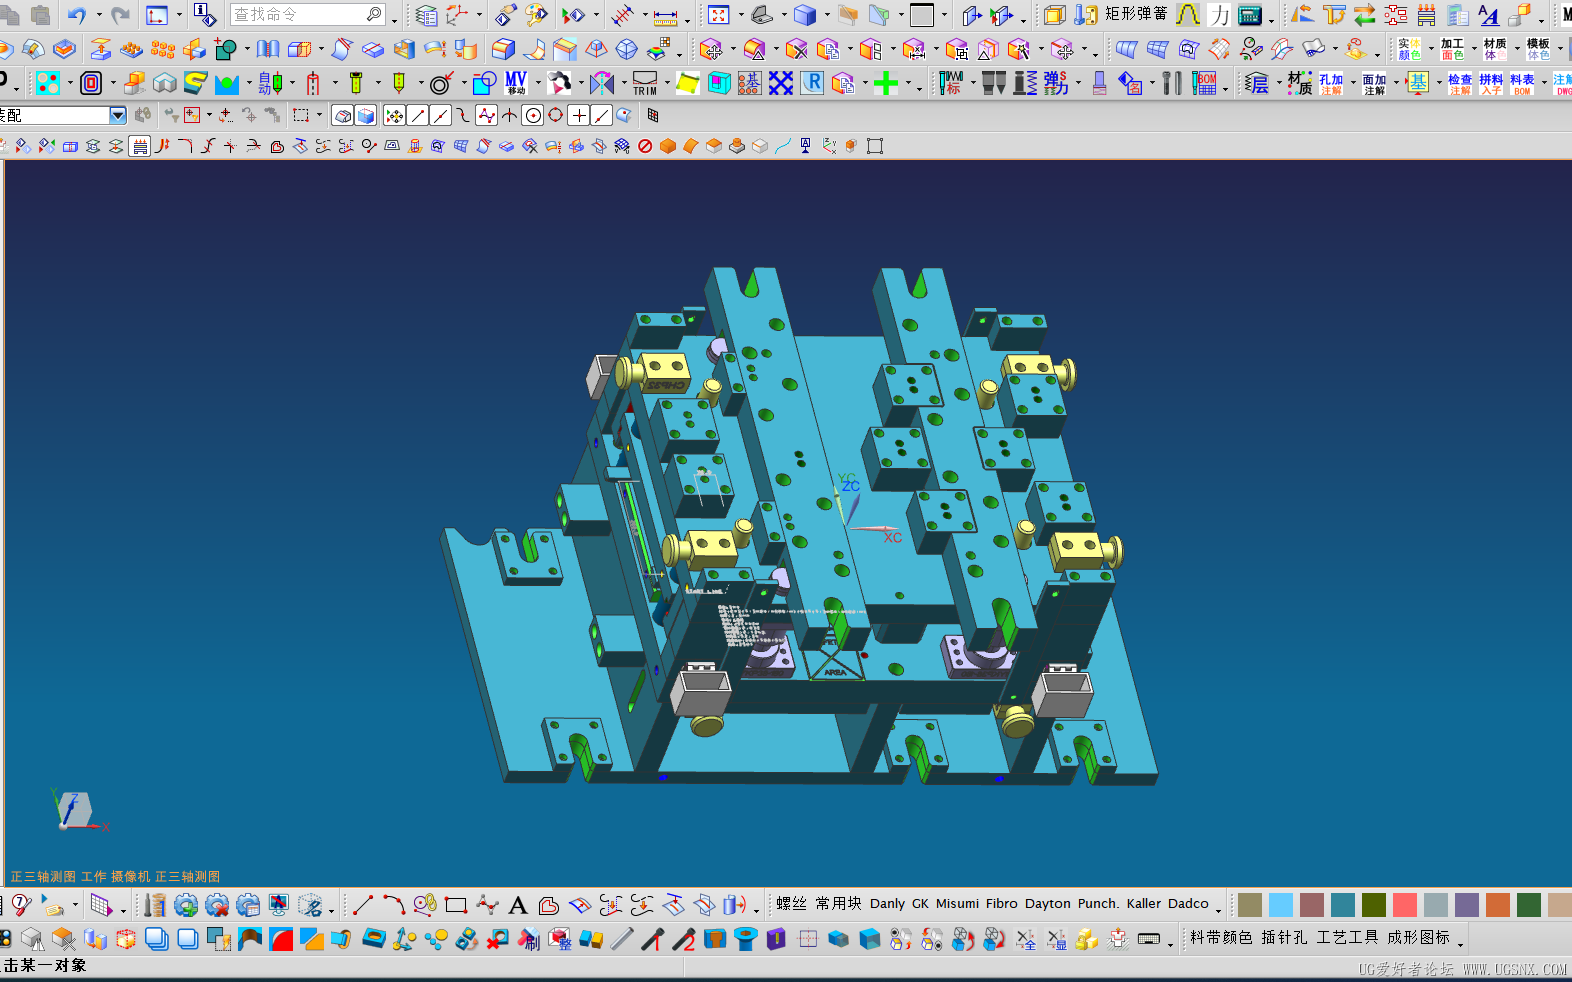This screenshot has width=1572, height=982.
Task: Click the green plus icon
Action: point(886,84)
